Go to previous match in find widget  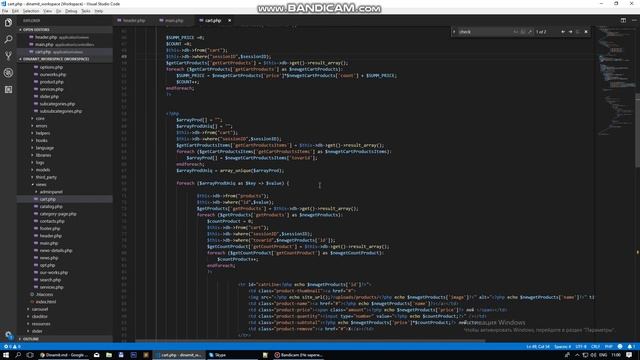click(x=563, y=32)
